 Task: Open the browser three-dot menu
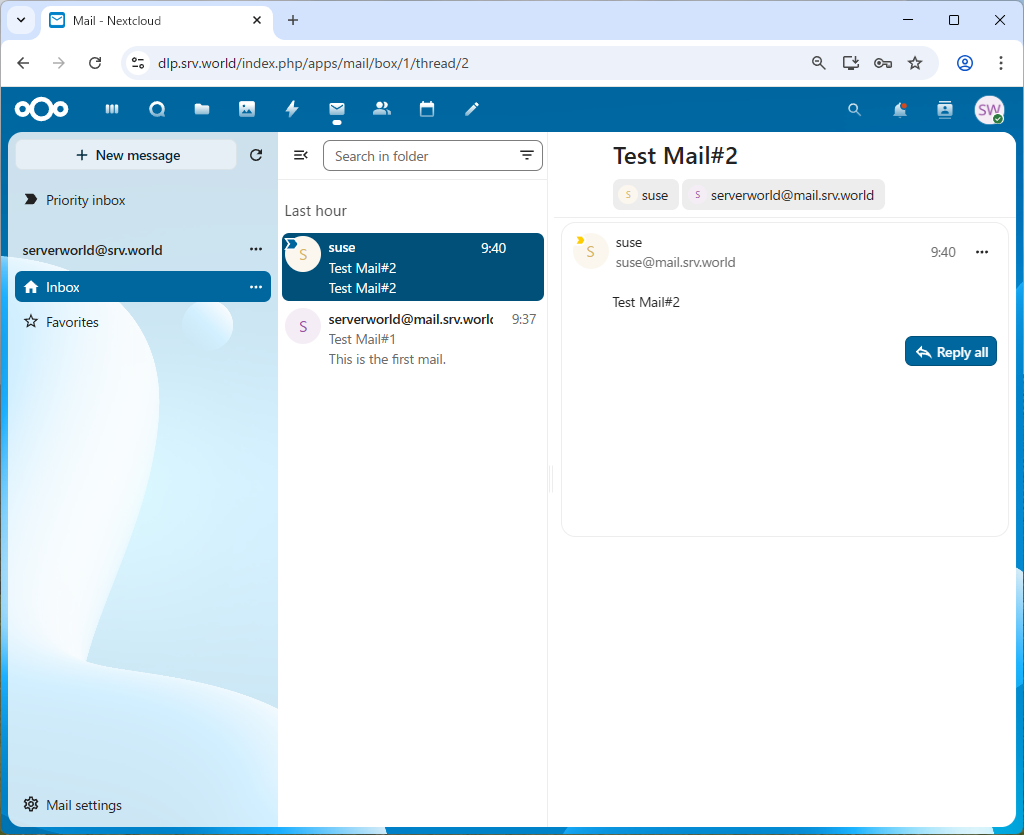point(1000,63)
